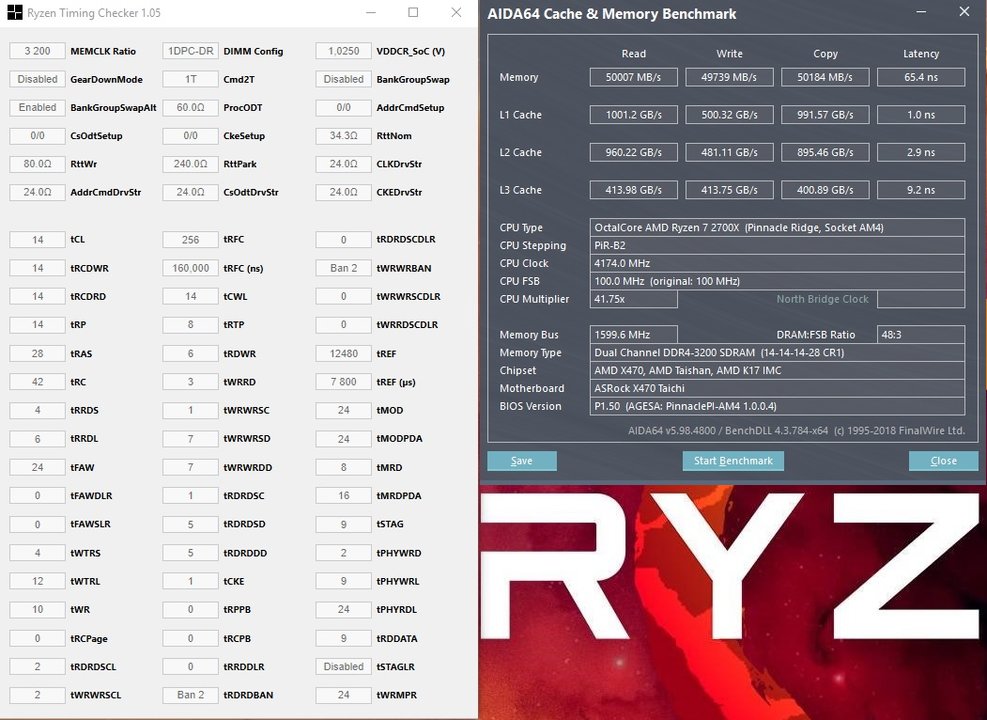
Task: Select the tRTP value 8
Action: pos(190,325)
